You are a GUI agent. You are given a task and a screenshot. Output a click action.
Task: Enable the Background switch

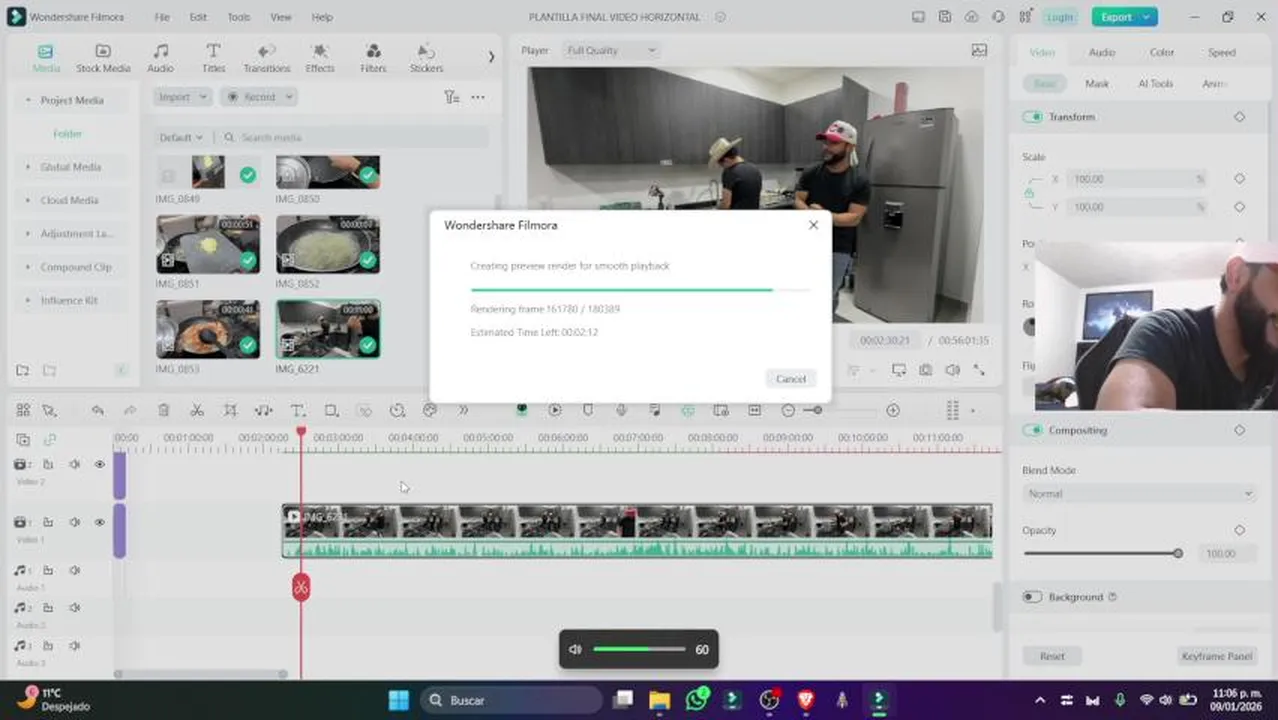tap(1032, 597)
